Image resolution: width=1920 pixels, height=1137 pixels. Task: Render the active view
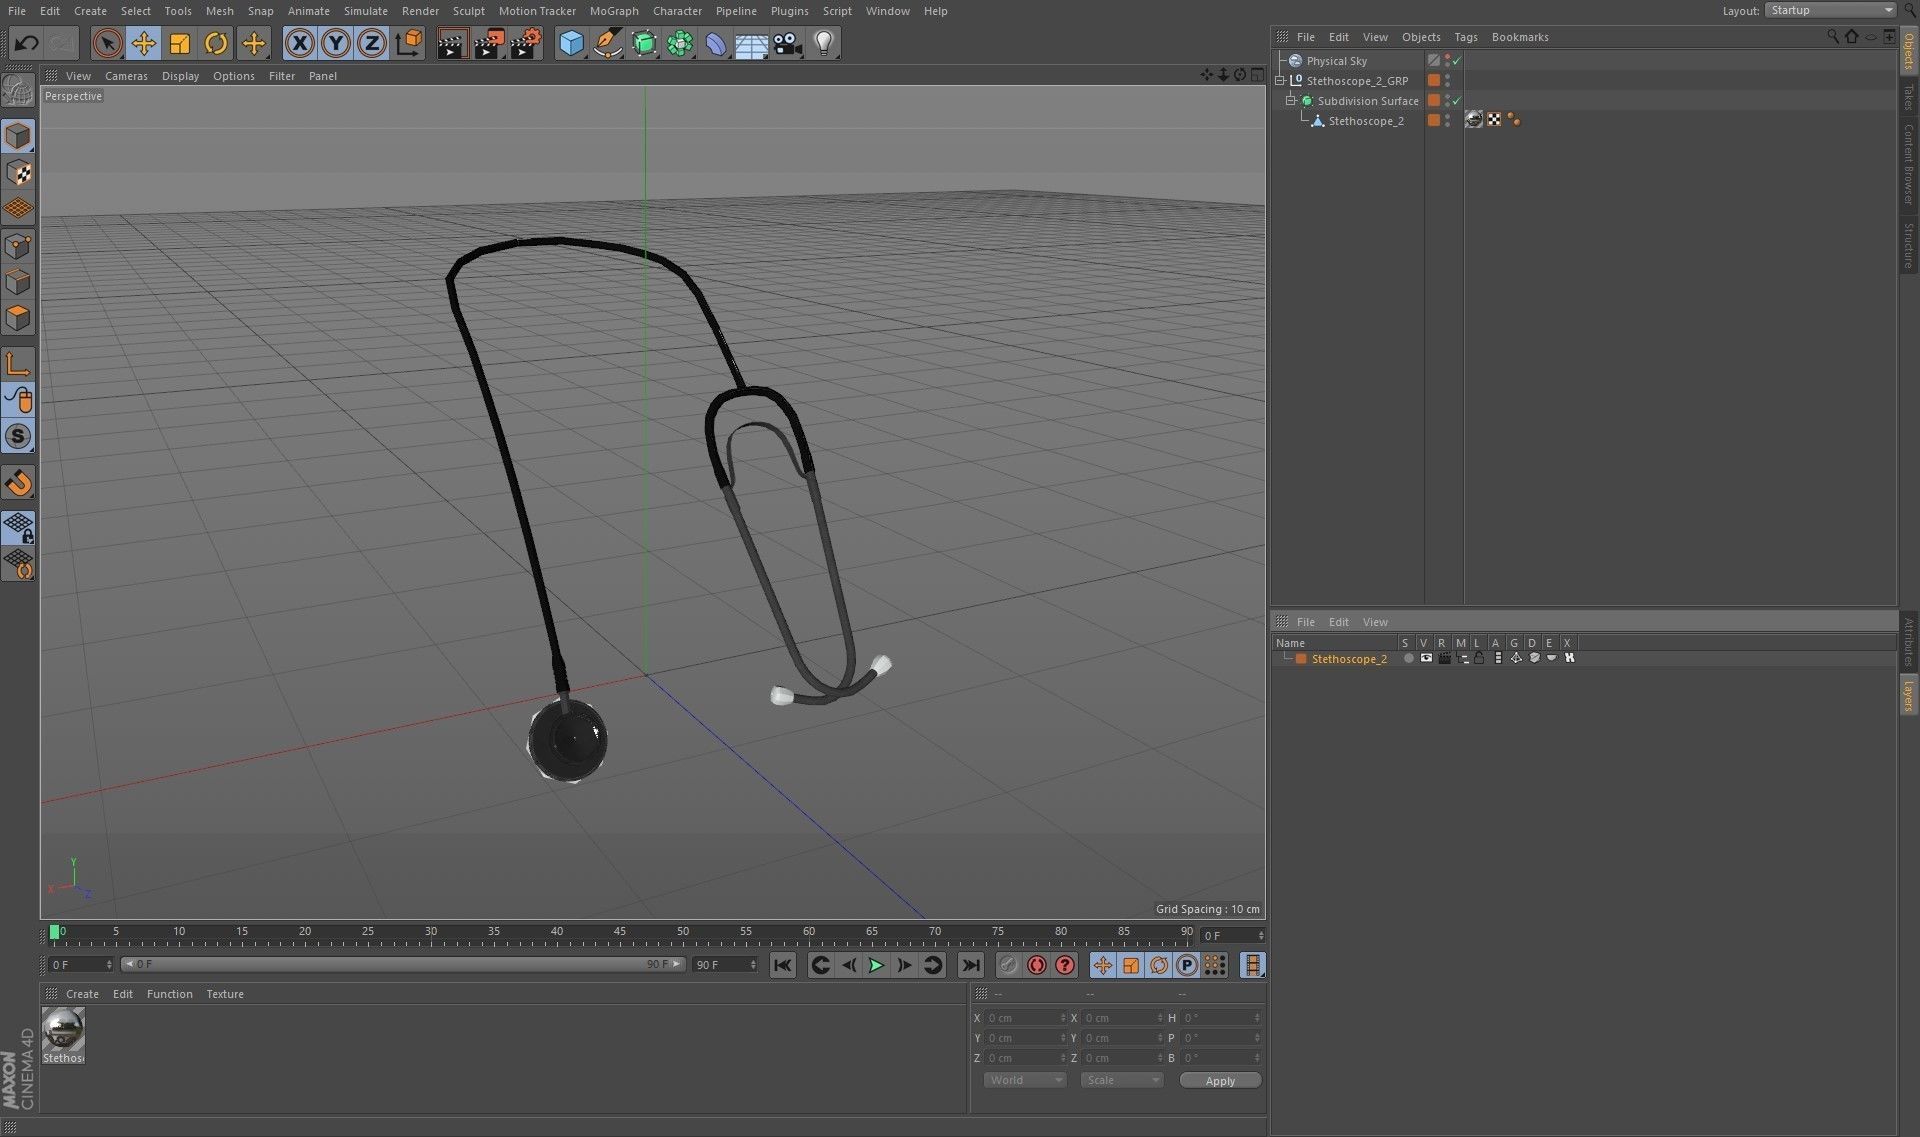pos(452,43)
